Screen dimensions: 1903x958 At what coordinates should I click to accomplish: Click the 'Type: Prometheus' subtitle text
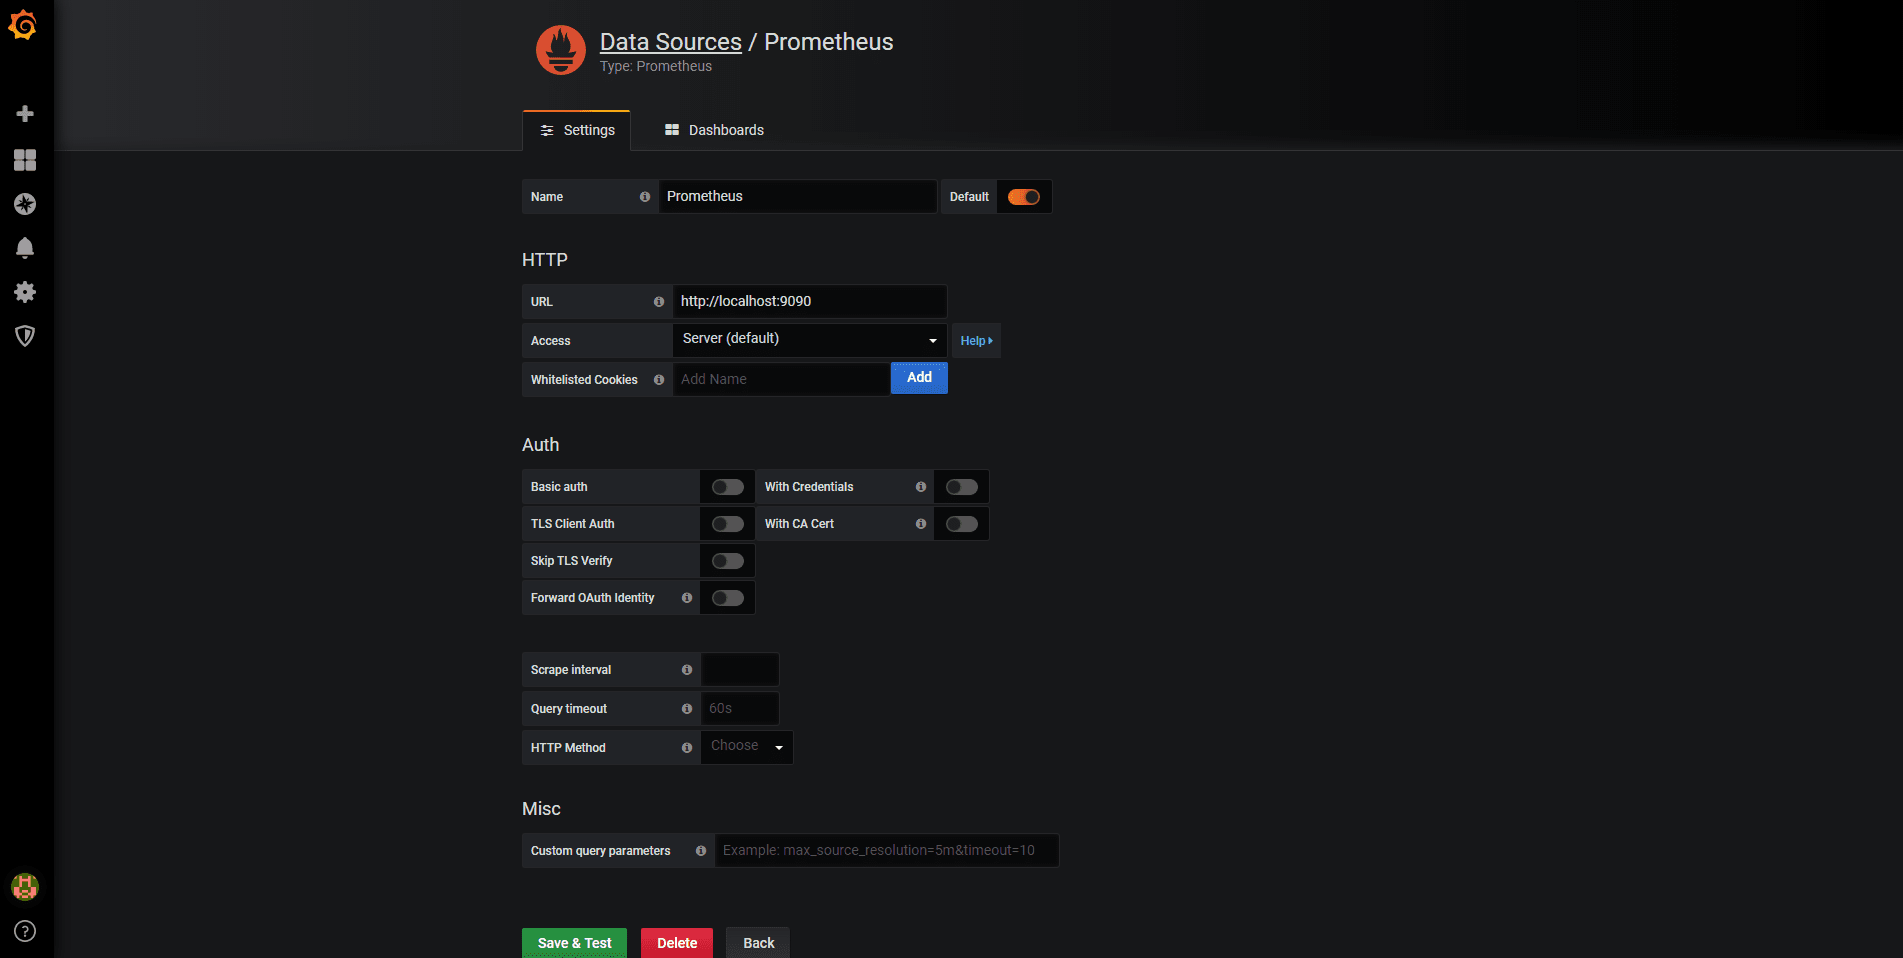pos(656,66)
